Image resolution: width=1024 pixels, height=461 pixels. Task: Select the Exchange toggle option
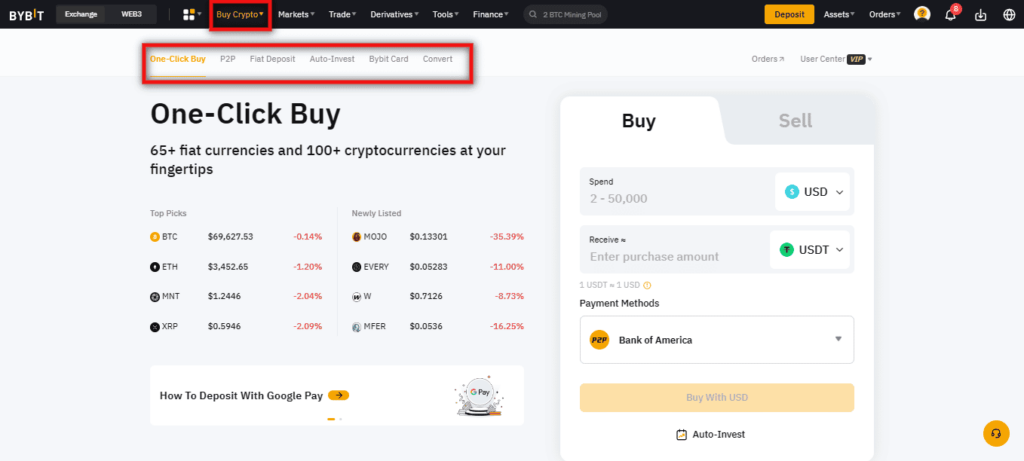point(81,14)
